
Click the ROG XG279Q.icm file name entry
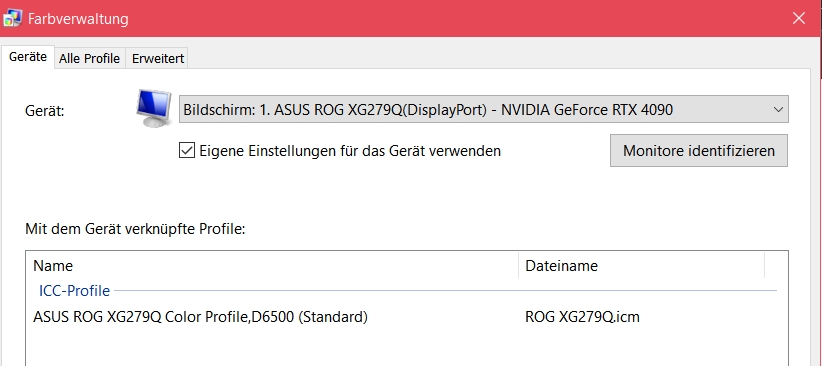(x=582, y=317)
